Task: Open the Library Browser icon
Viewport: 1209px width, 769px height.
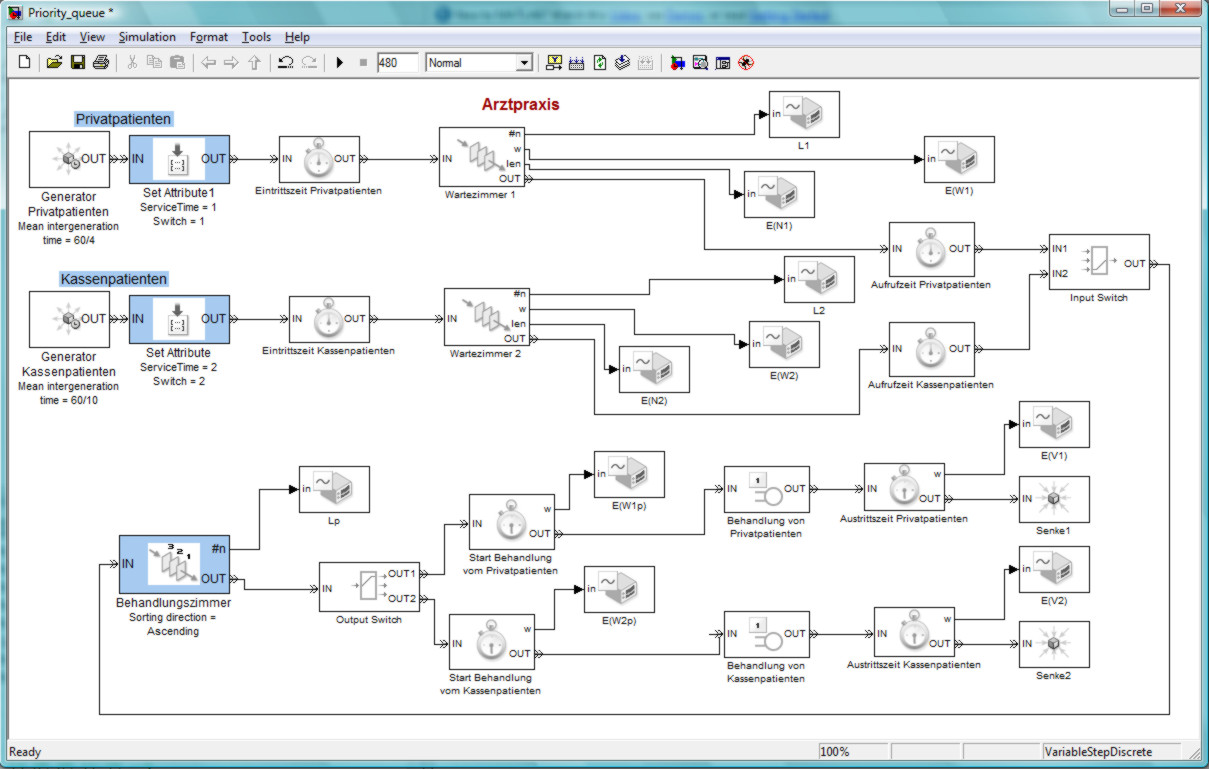Action: pos(677,63)
